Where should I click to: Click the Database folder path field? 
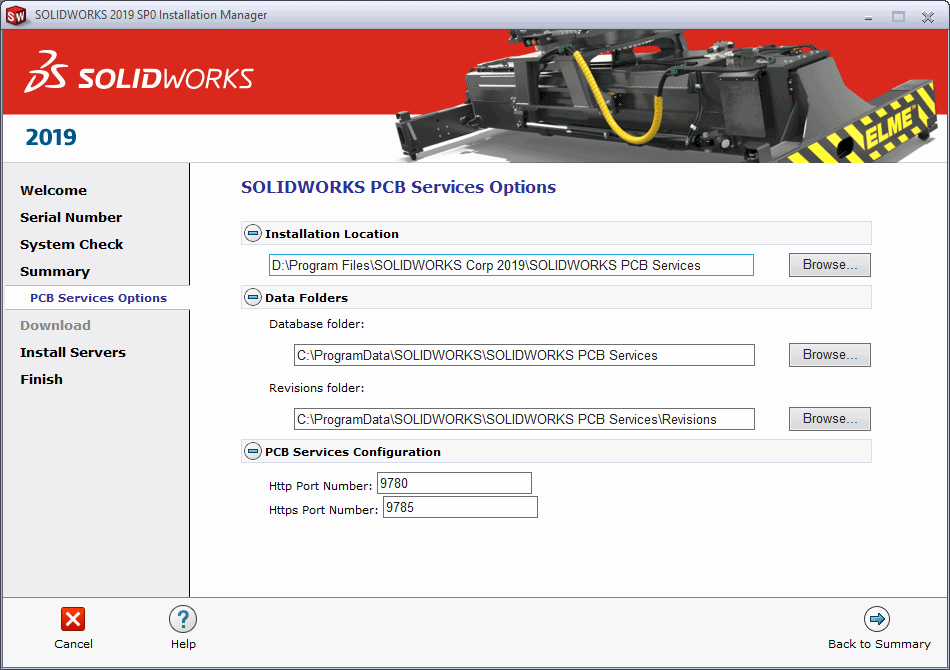(524, 355)
